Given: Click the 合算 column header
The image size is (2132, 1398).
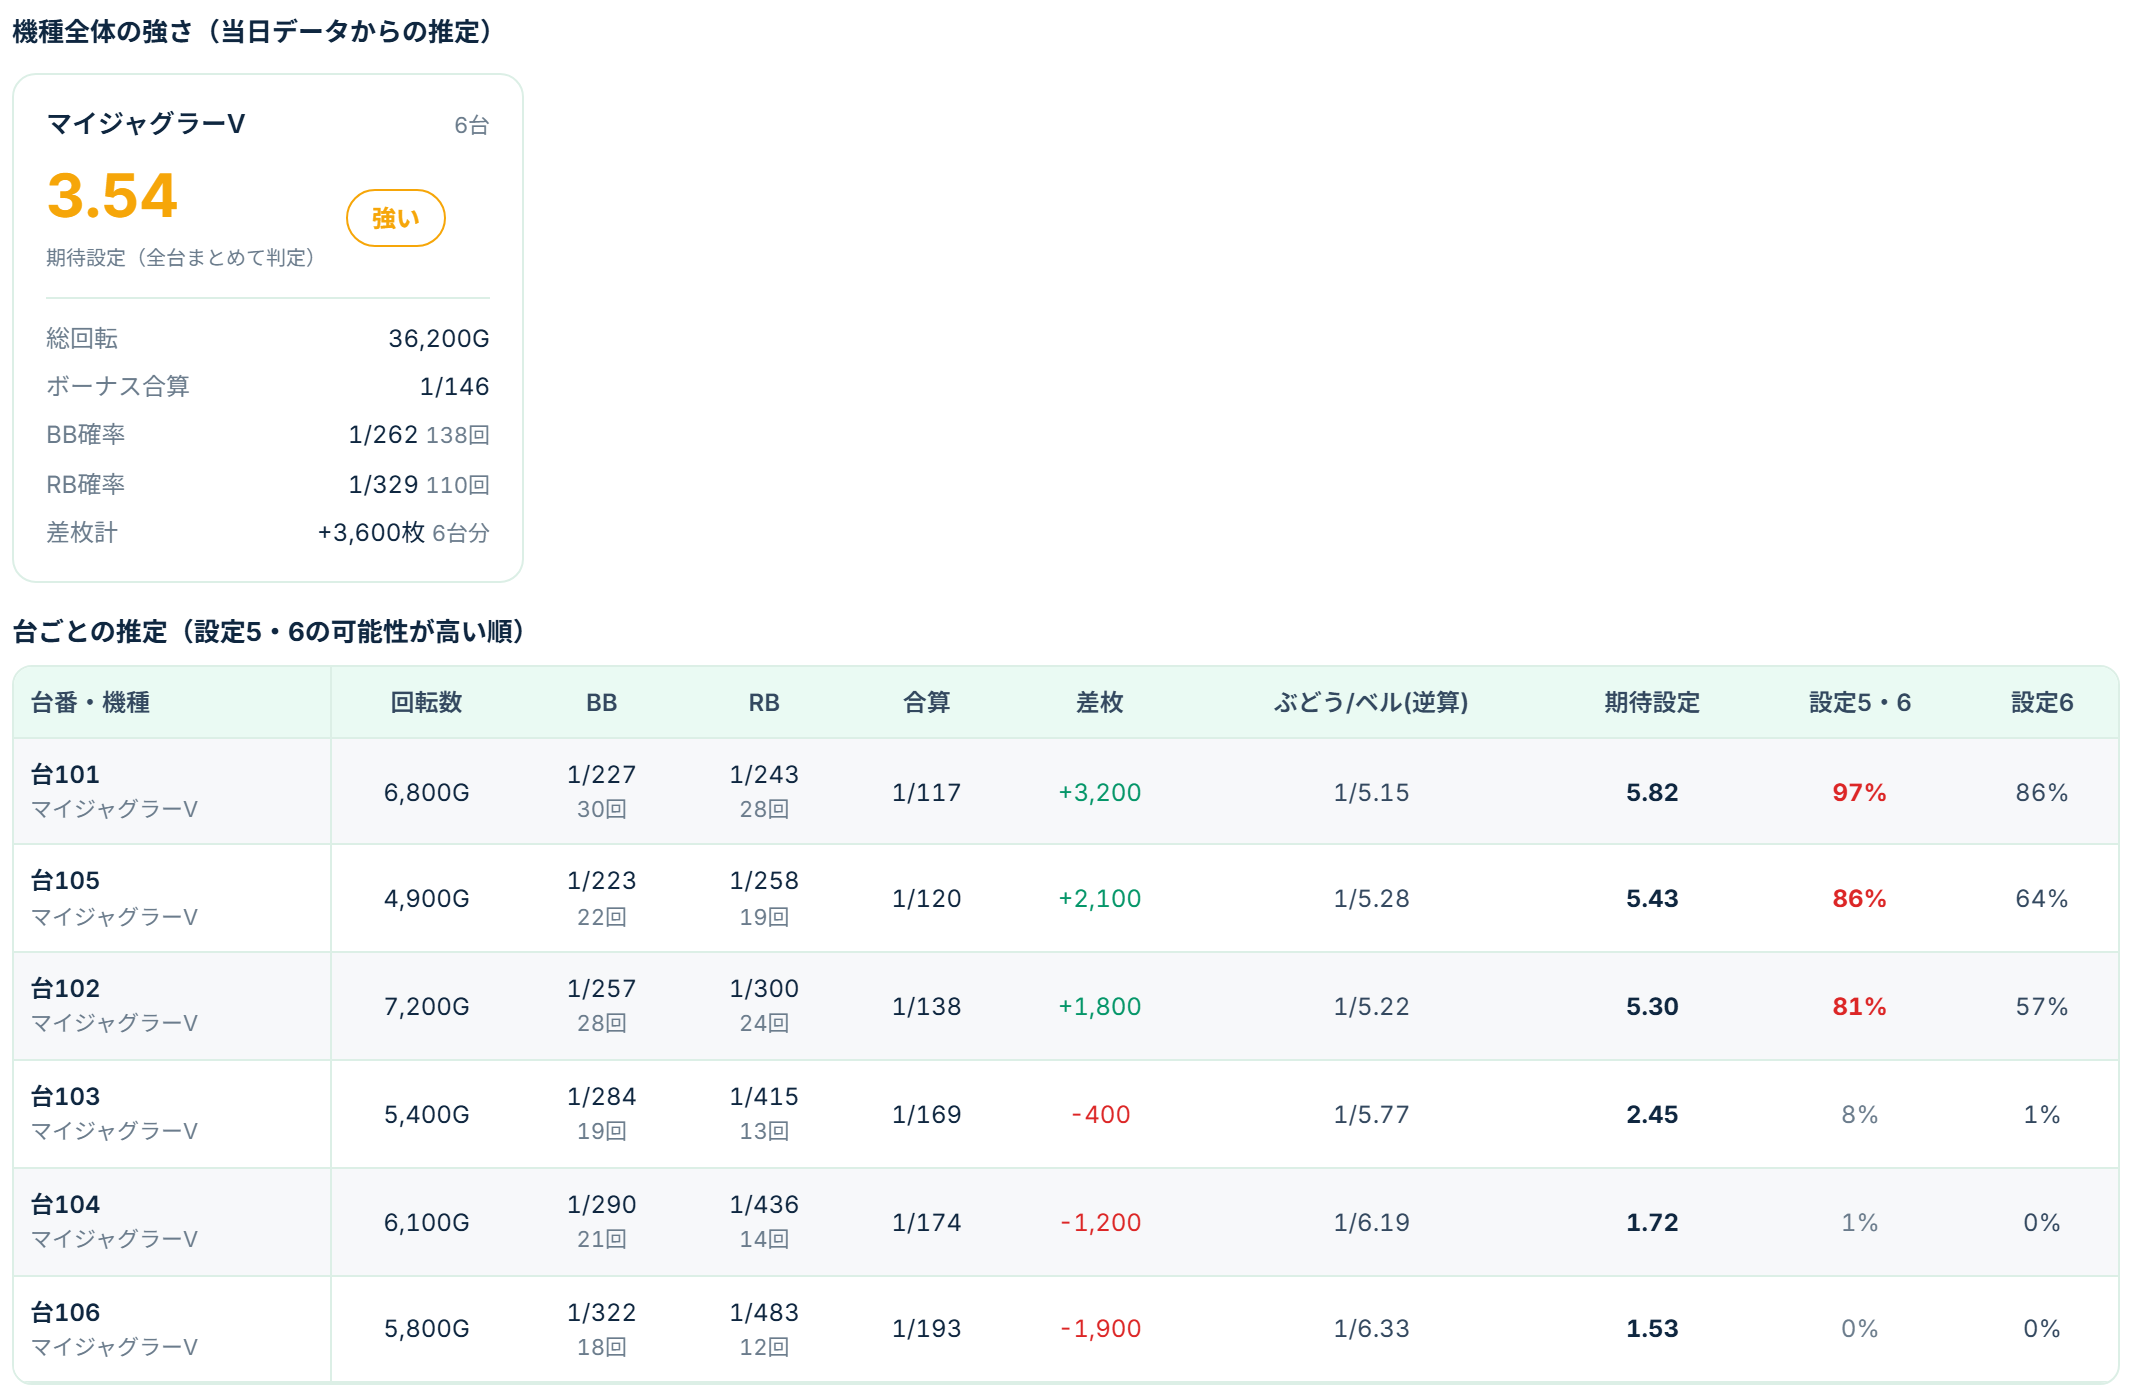Looking at the screenshot, I should point(926,702).
